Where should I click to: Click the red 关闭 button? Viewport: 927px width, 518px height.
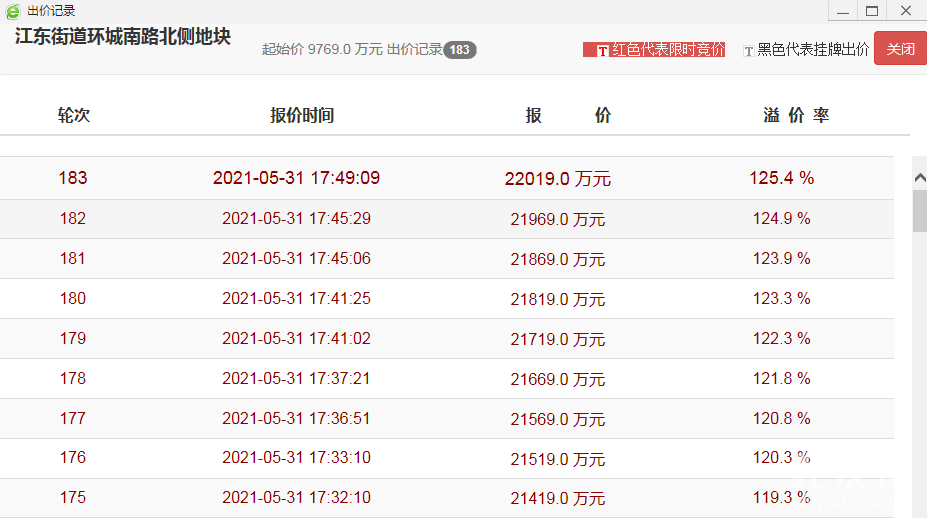tap(900, 49)
